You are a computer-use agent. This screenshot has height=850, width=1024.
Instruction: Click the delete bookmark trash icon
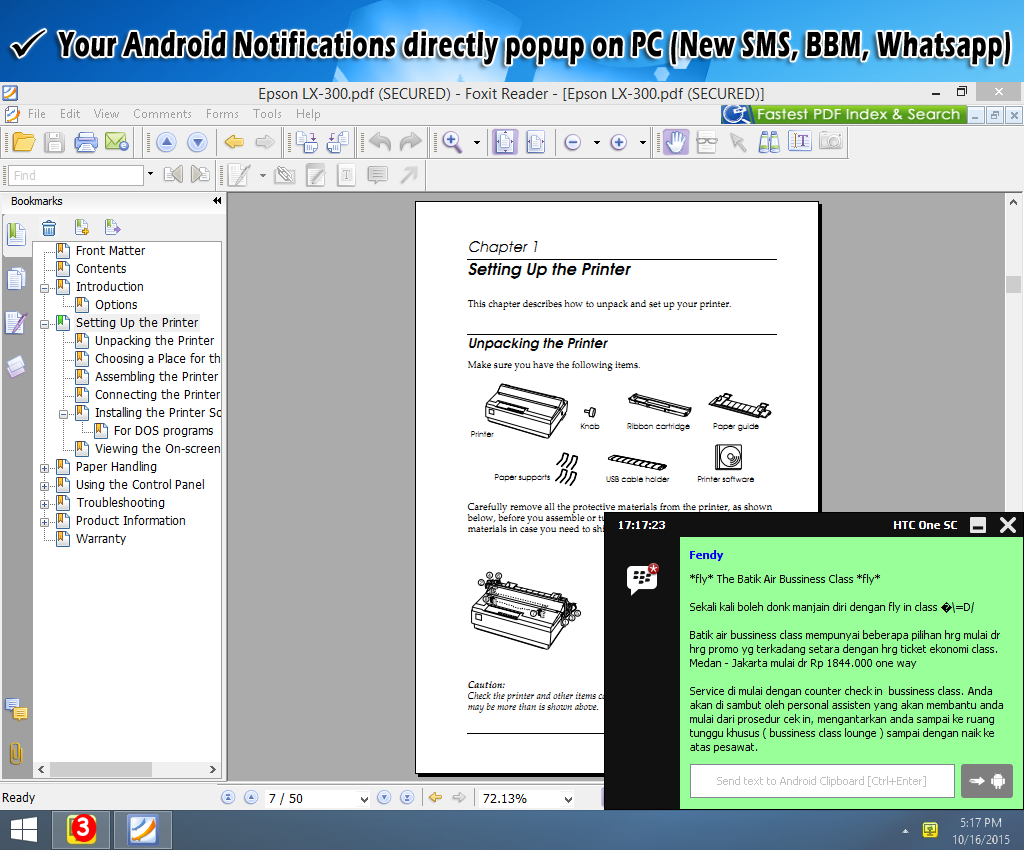tap(49, 227)
